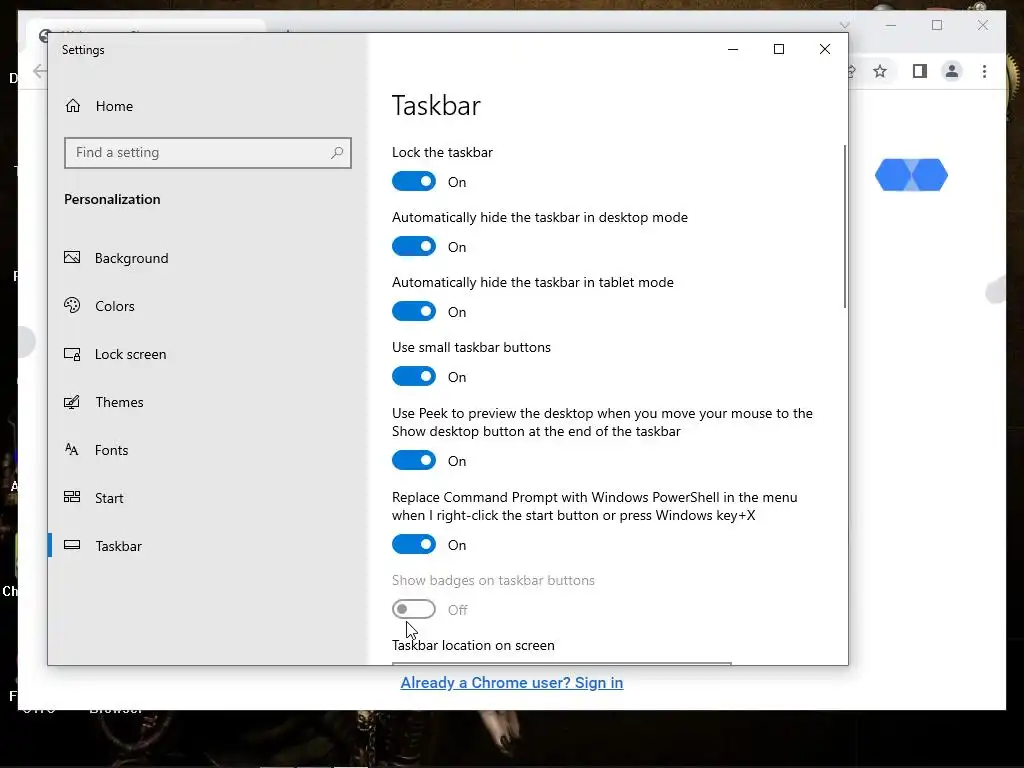Screen dimensions: 1024x768
Task: Maximize the Chrome window behind Settings
Action: pos(937,25)
